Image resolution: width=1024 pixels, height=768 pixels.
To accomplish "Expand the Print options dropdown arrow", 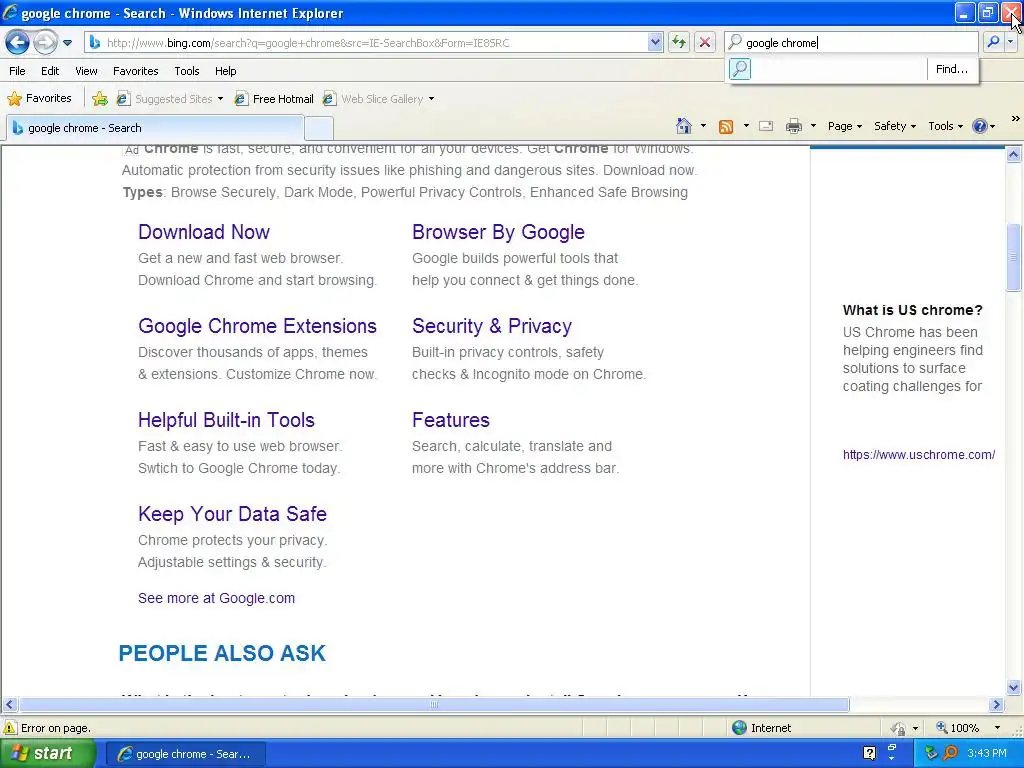I will tap(813, 126).
